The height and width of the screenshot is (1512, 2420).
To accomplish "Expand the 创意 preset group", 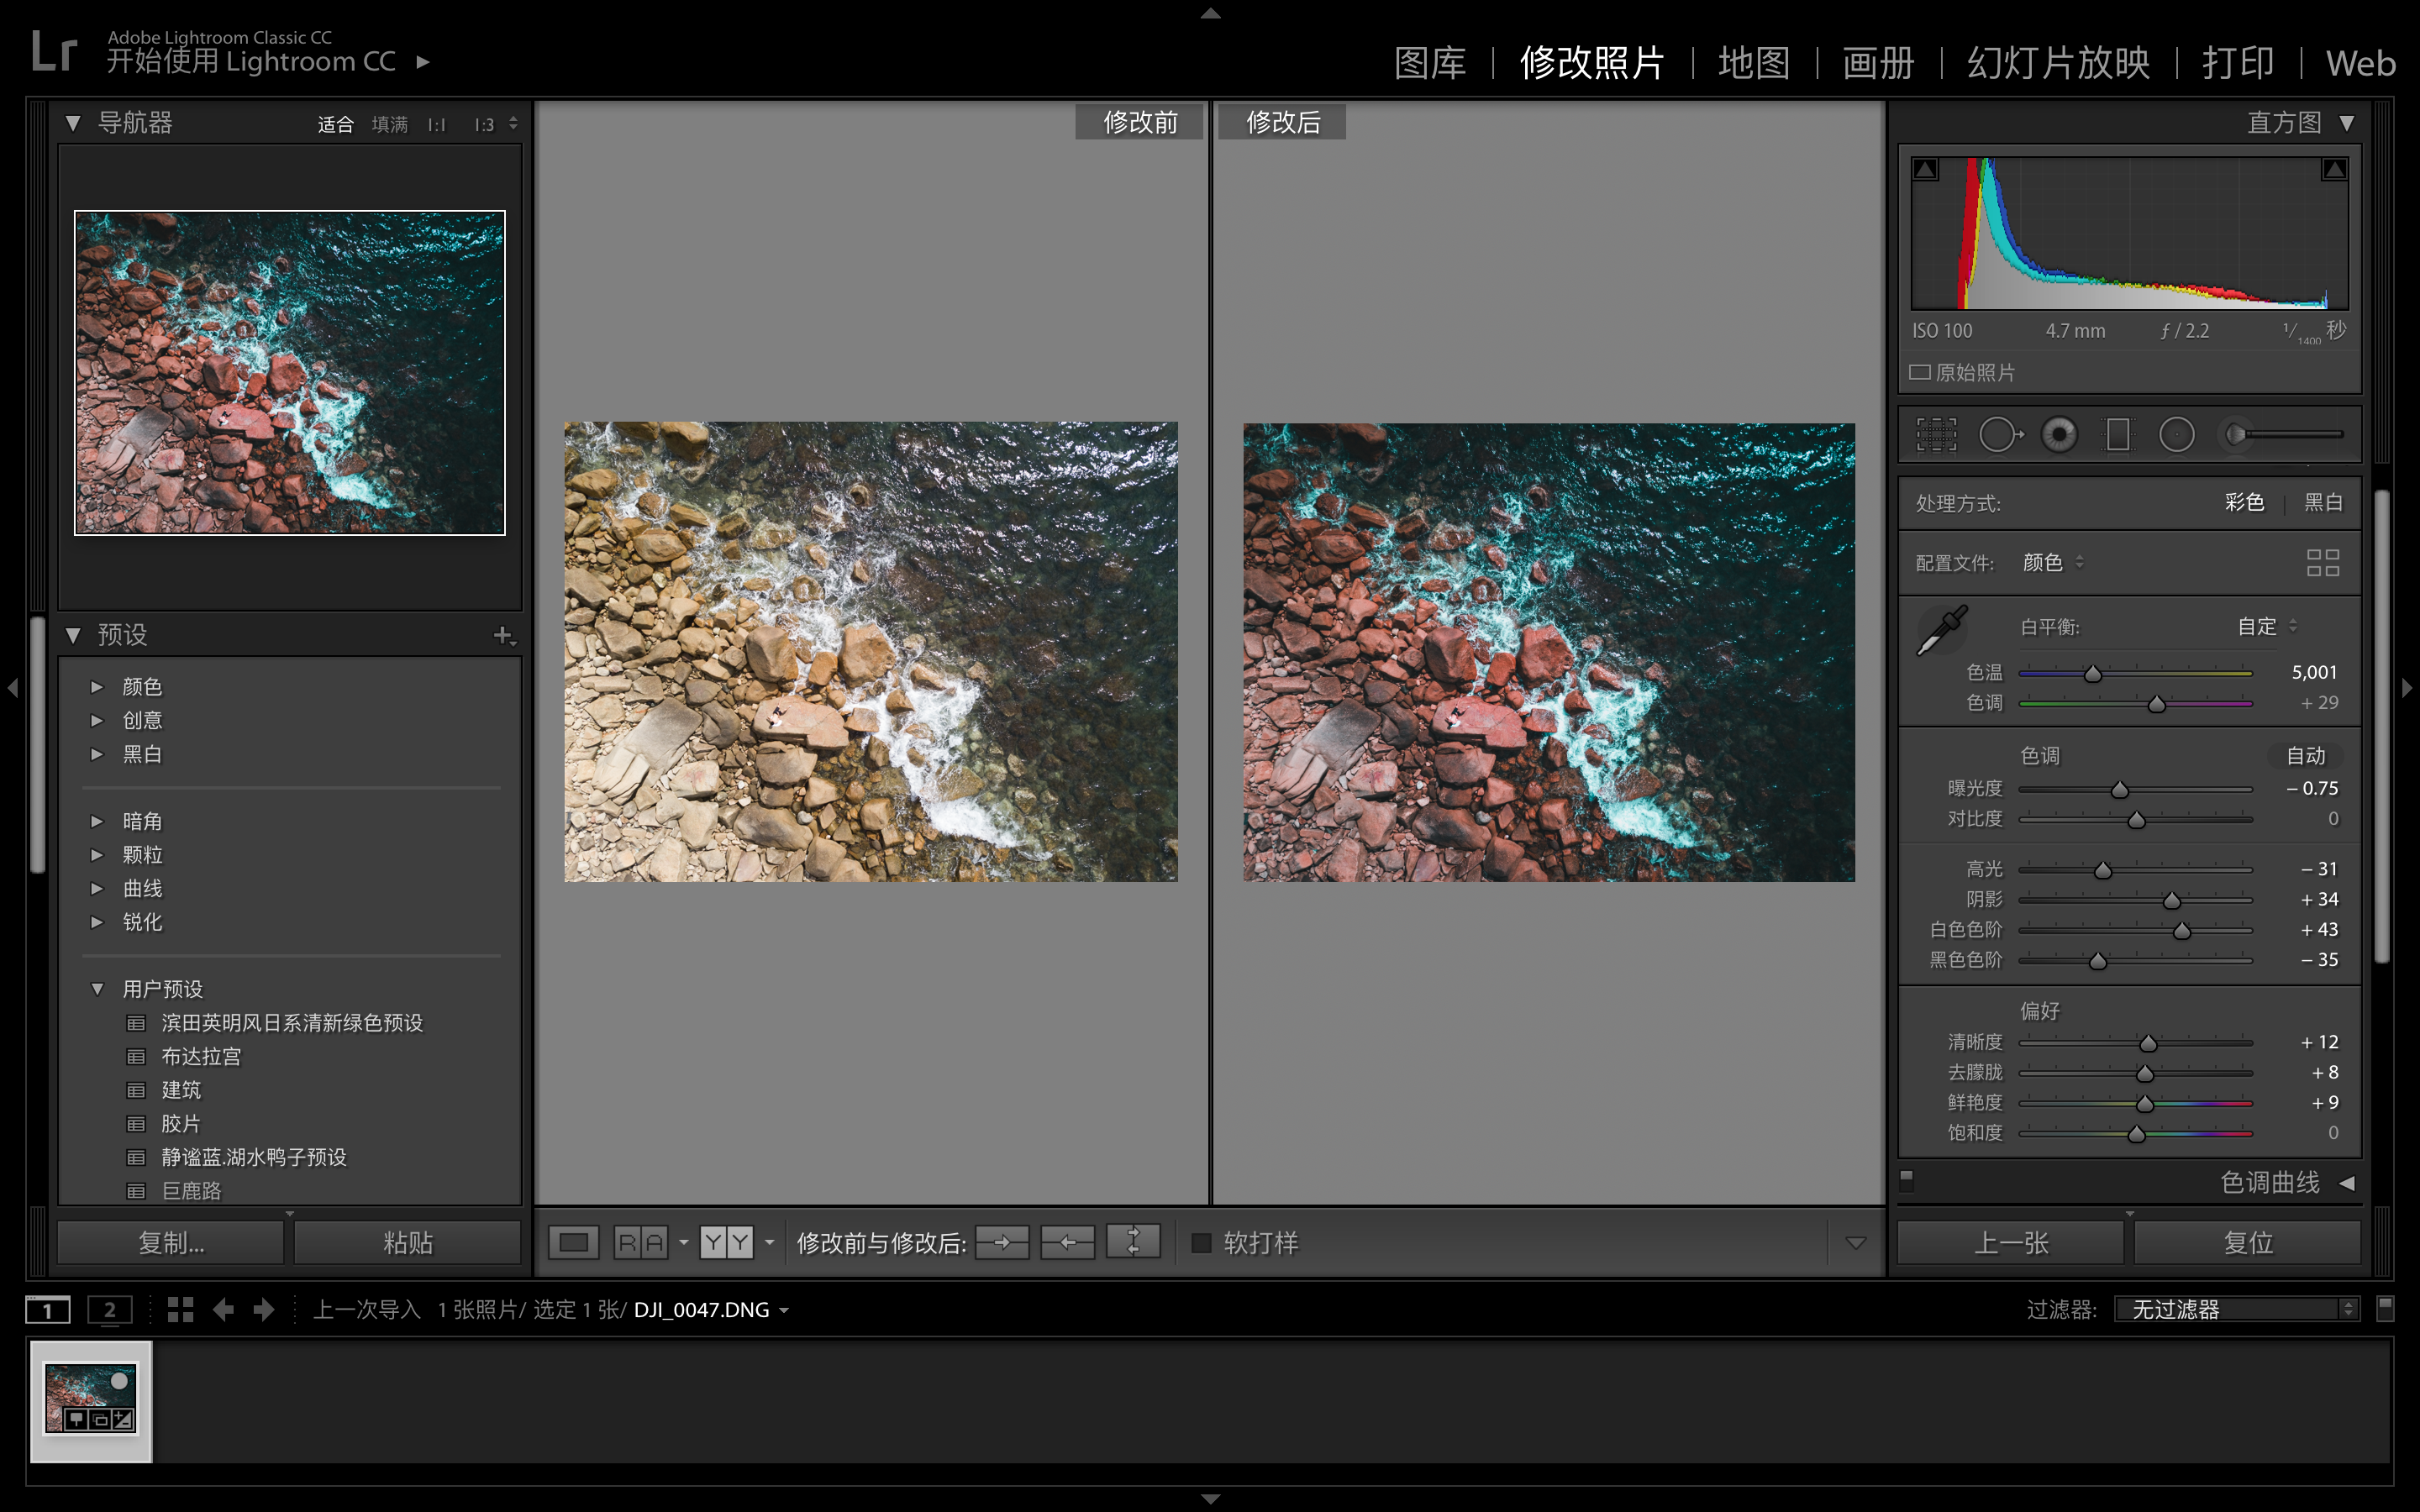I will [x=97, y=720].
